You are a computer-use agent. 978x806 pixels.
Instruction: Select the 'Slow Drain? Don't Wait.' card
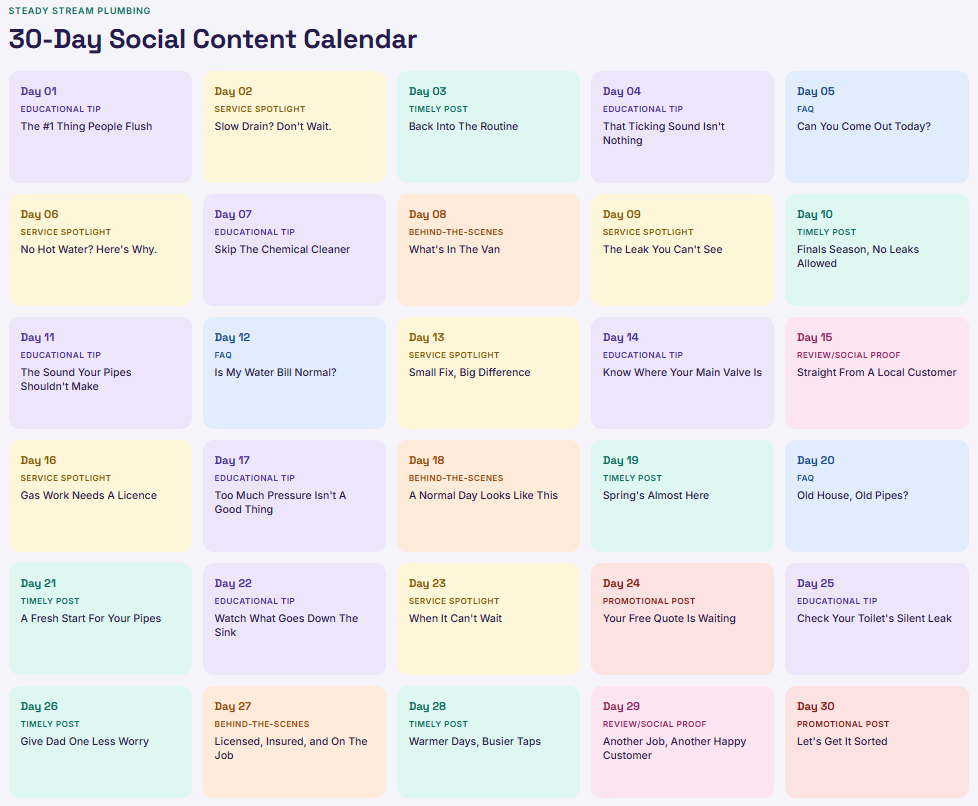coord(294,127)
